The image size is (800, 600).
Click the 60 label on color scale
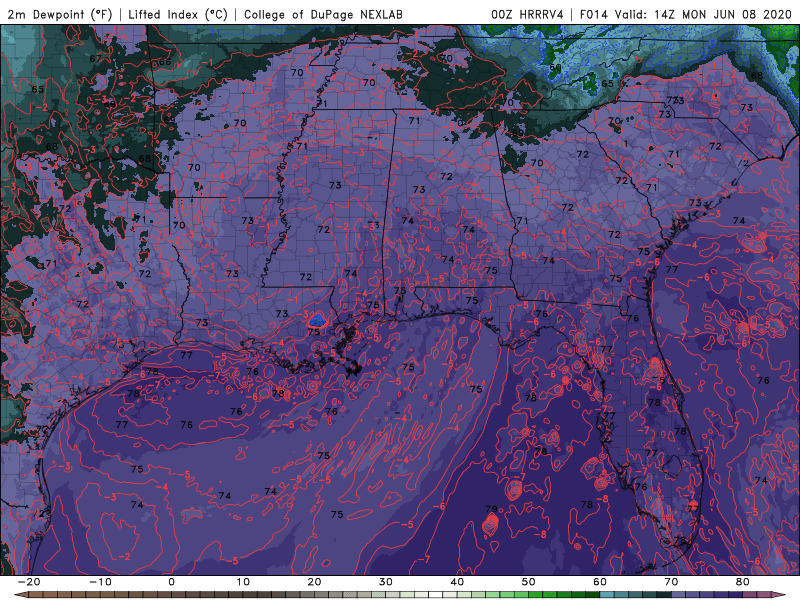pyautogui.click(x=600, y=582)
